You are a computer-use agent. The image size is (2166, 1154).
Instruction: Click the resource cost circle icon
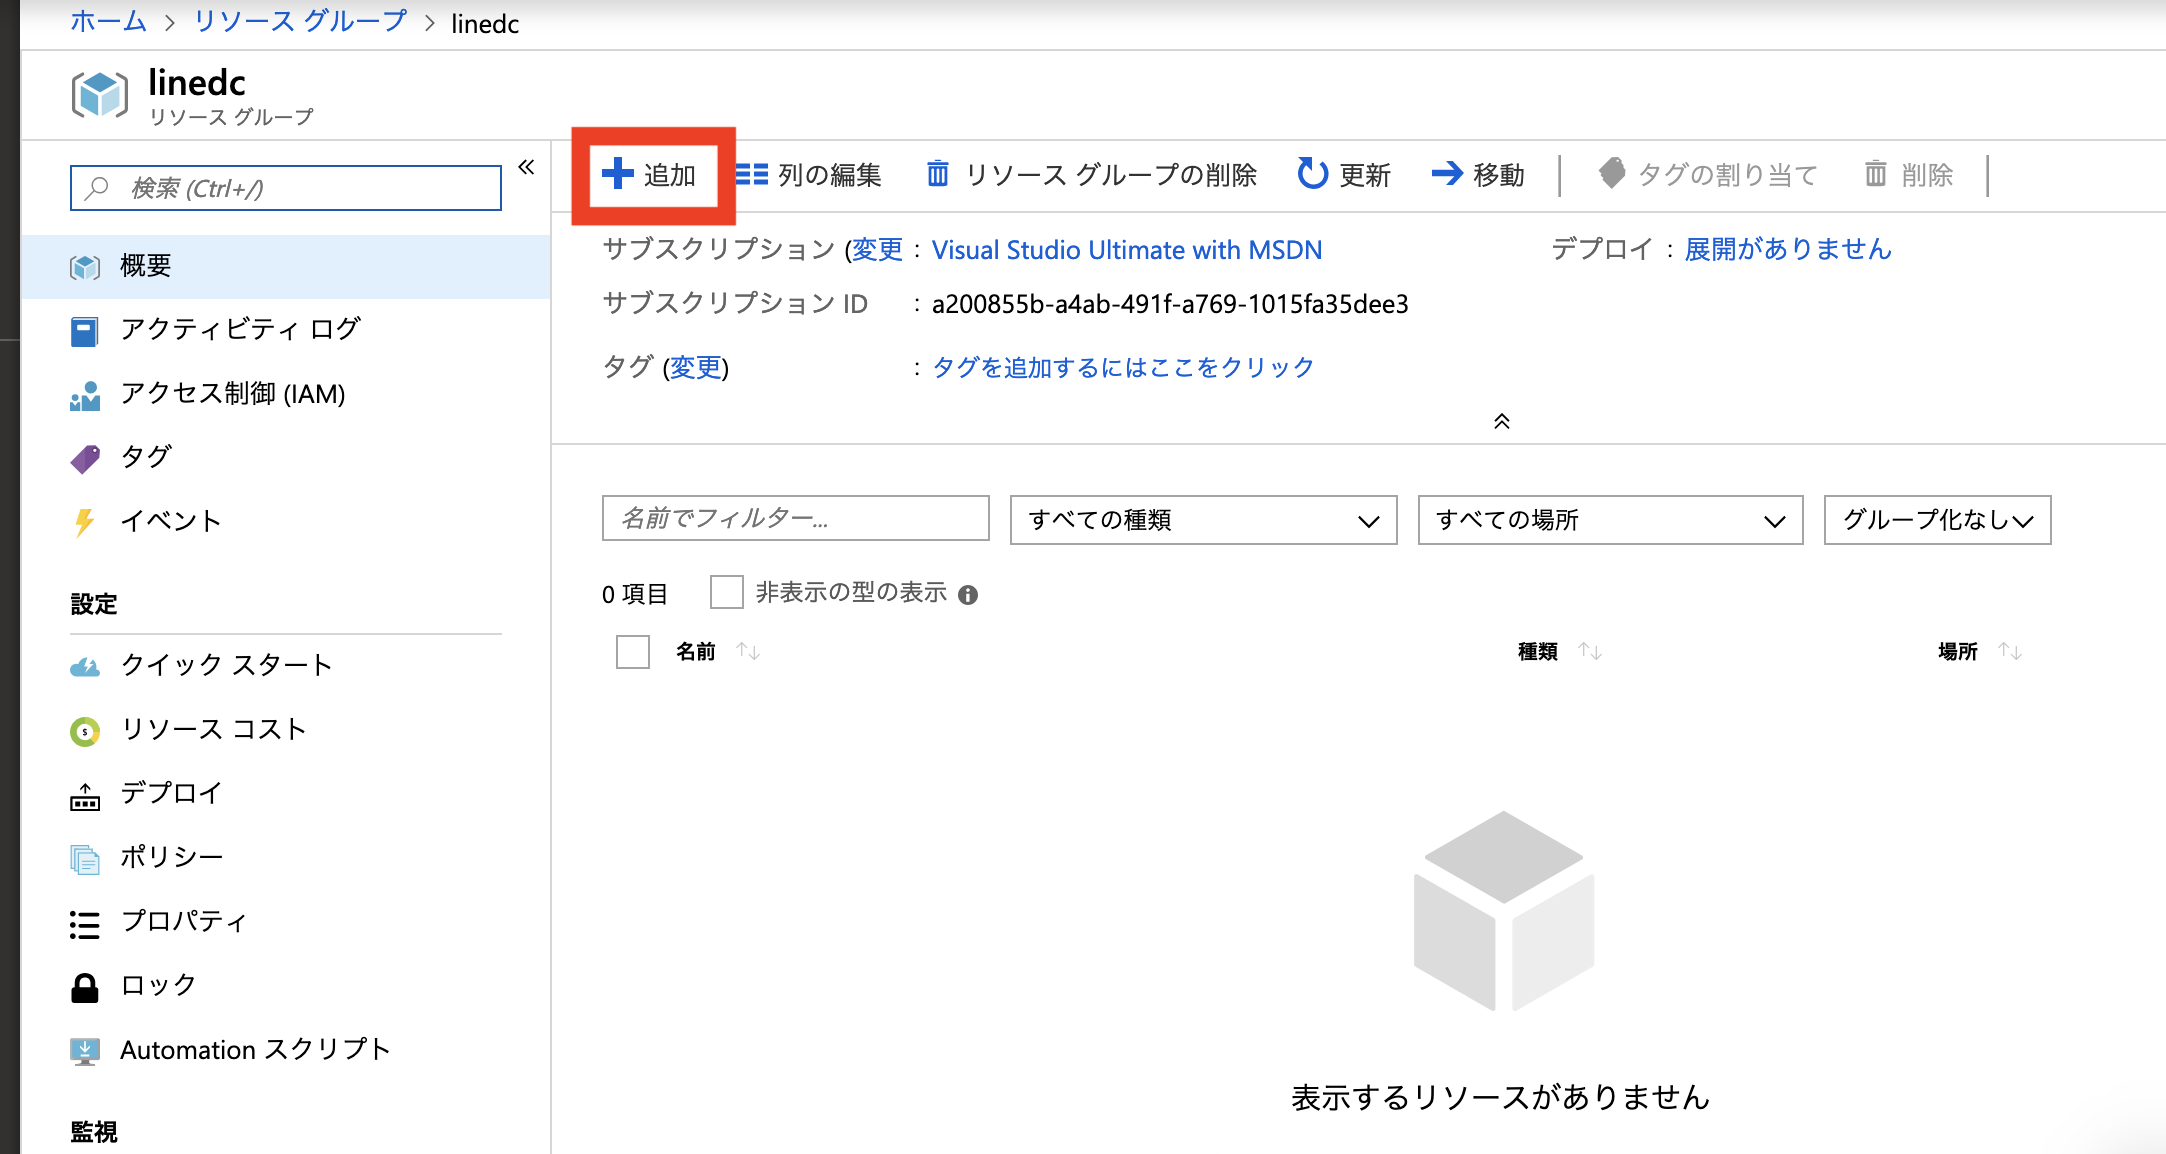point(85,732)
